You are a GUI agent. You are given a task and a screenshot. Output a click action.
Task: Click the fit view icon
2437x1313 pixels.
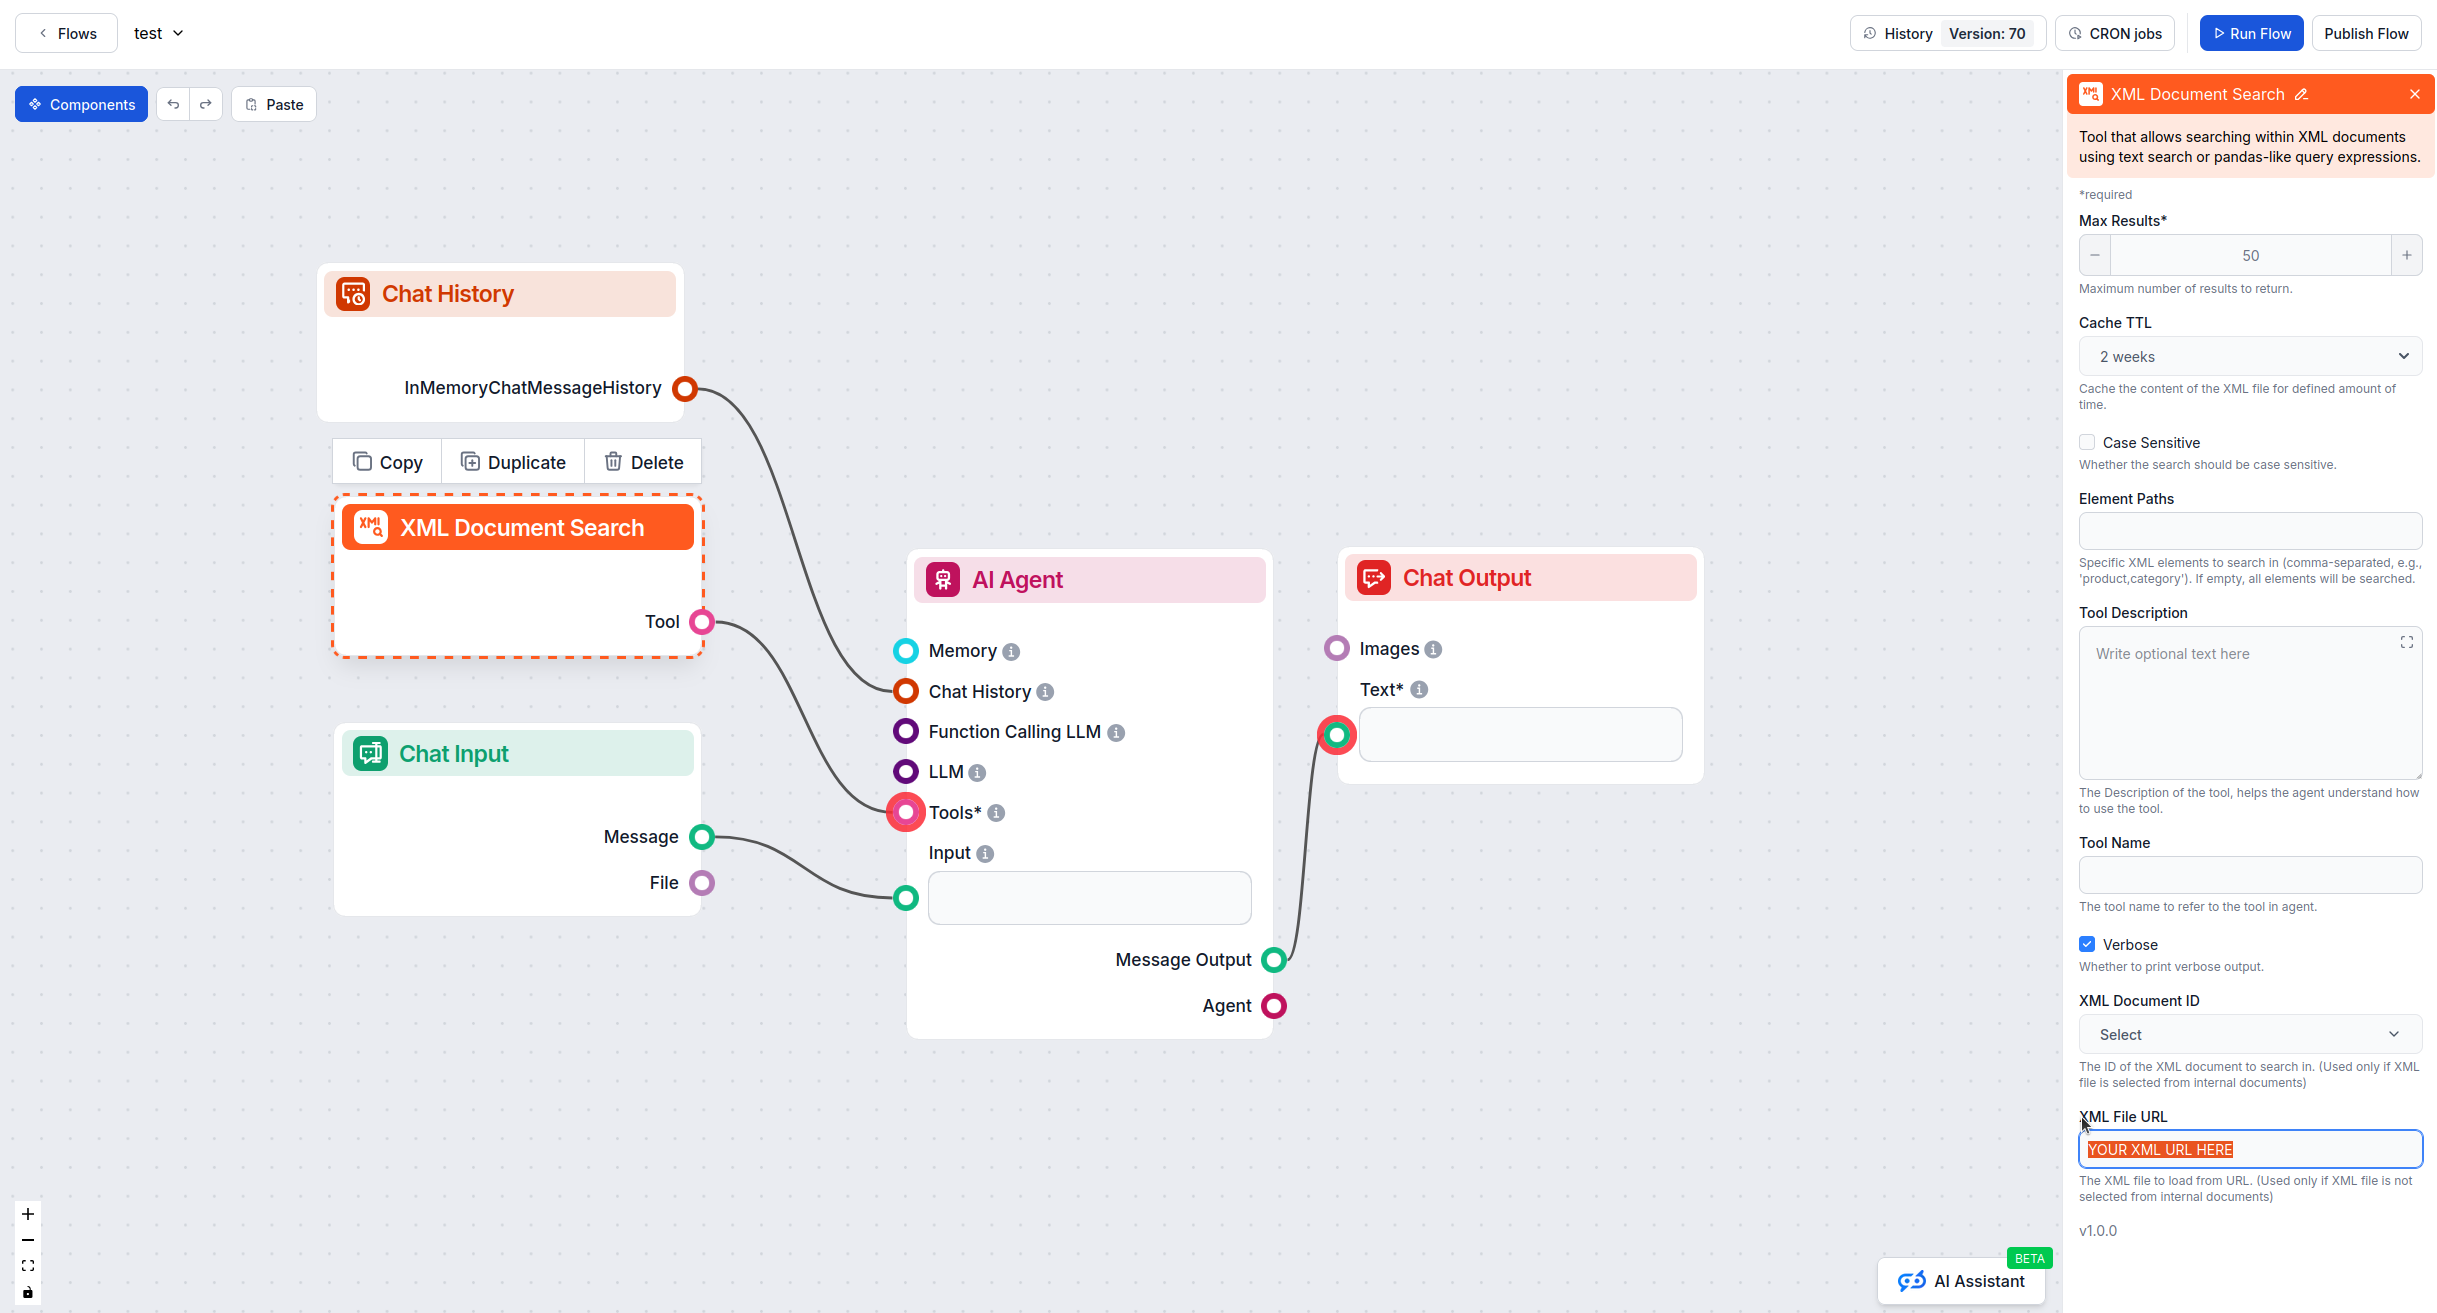pos(28,1266)
